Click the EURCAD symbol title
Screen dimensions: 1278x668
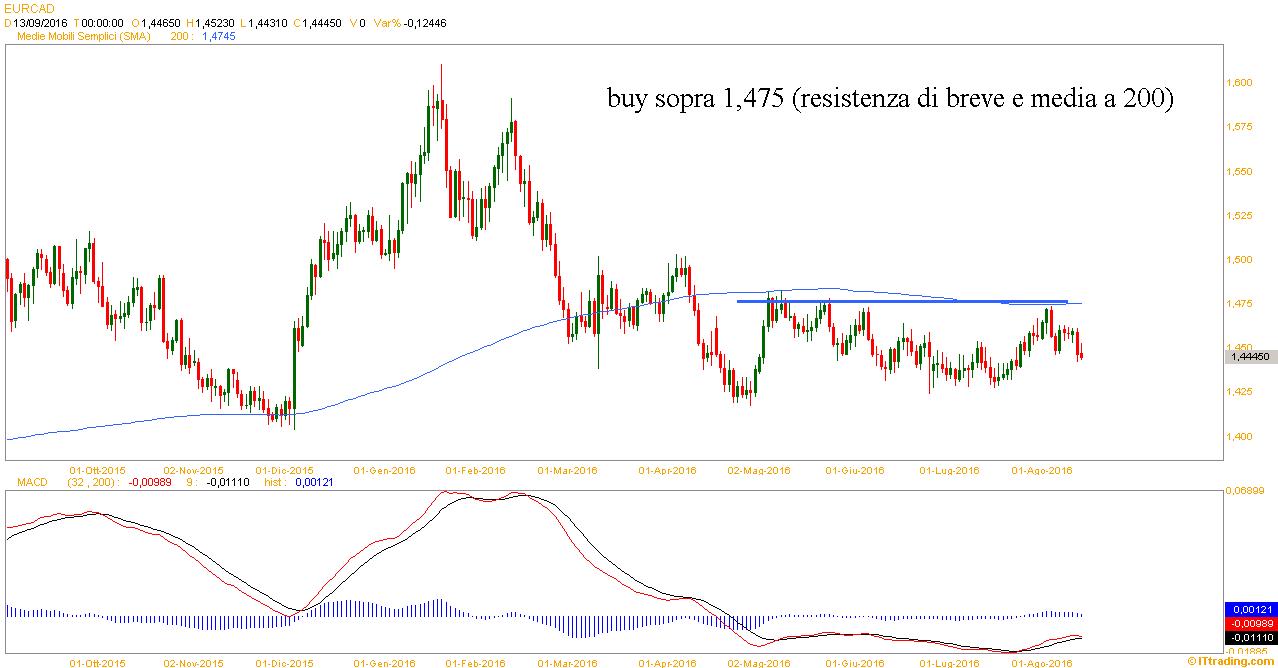click(25, 8)
